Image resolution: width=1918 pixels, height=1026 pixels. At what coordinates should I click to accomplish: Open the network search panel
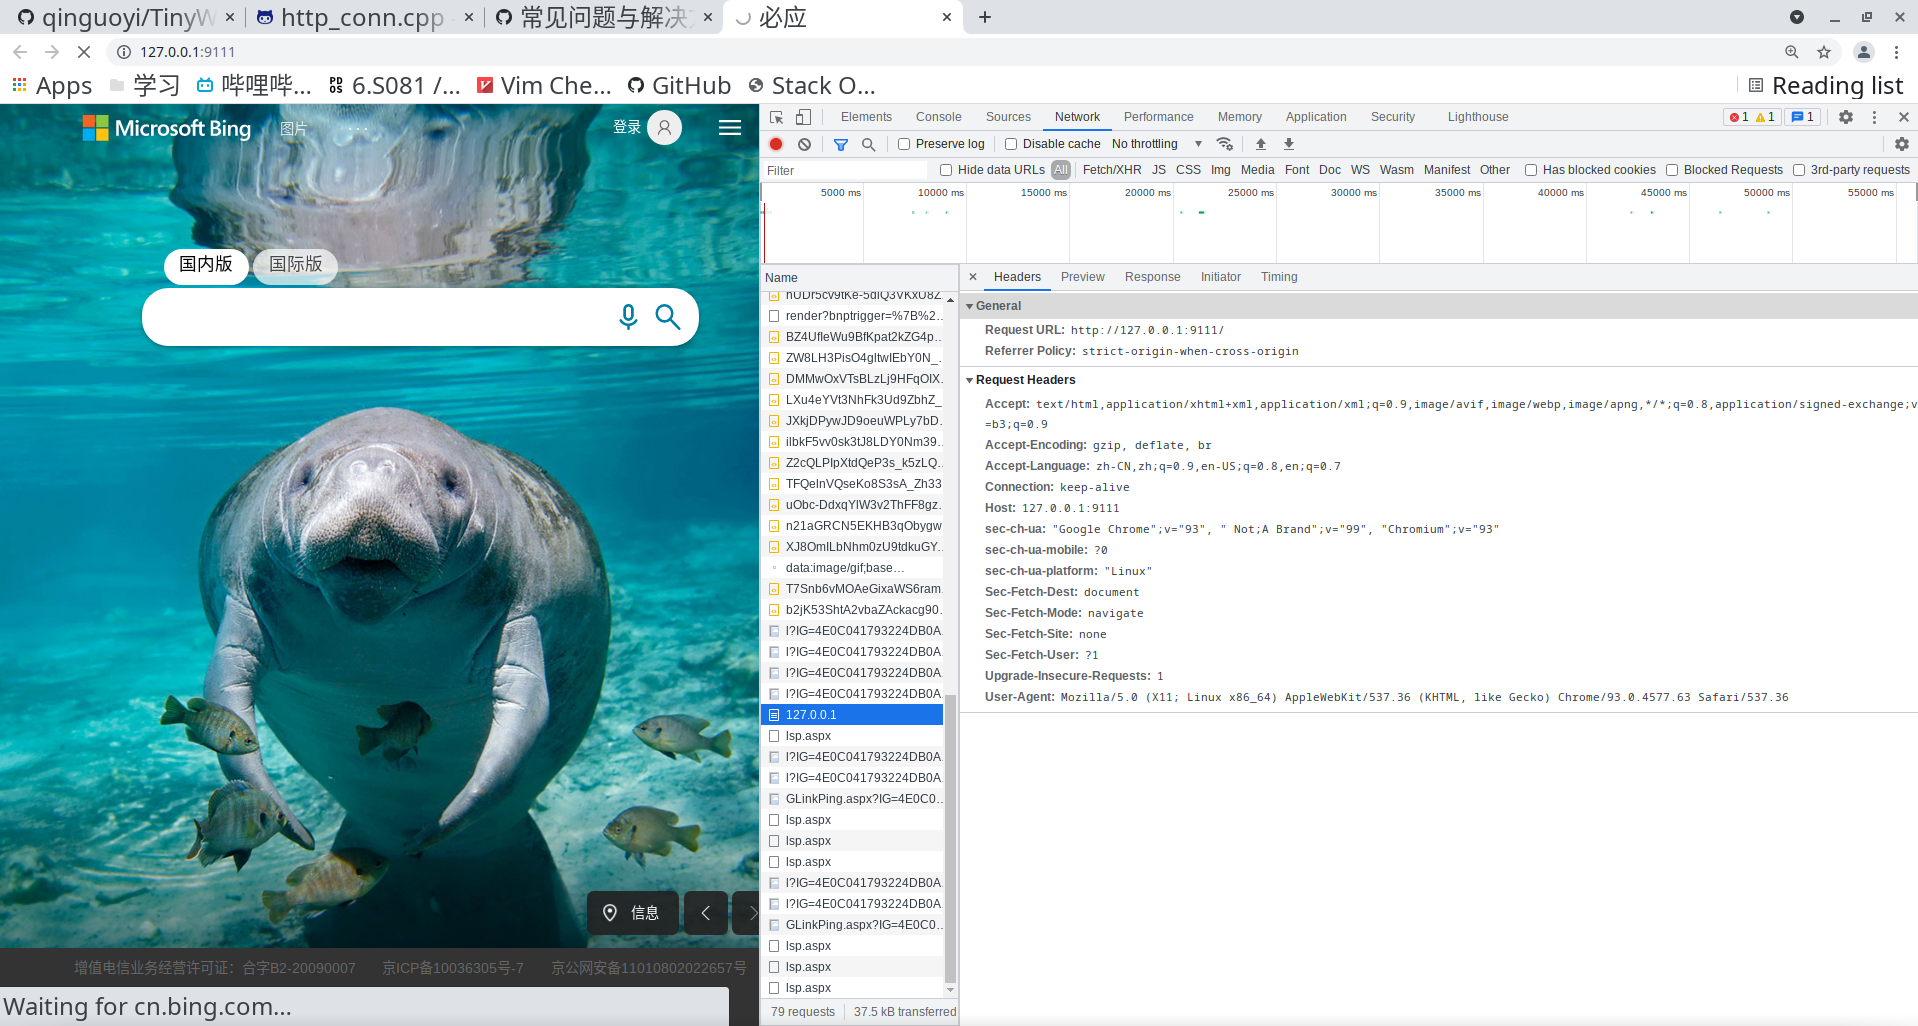pos(868,144)
